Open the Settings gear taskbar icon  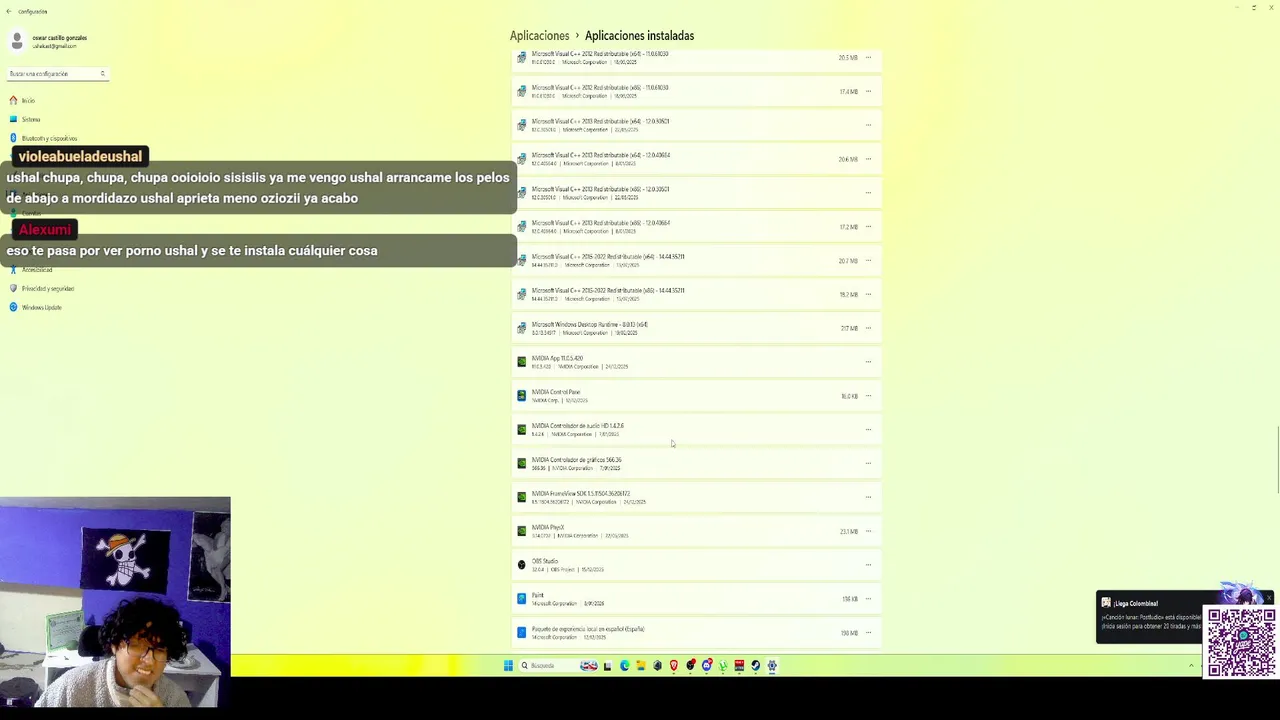(772, 666)
